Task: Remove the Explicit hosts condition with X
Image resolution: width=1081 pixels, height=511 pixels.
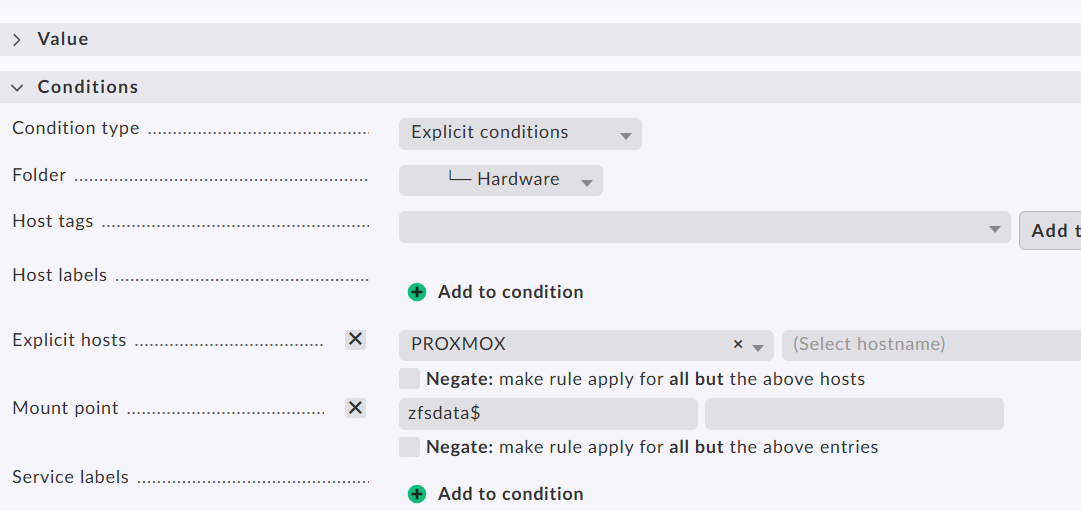Action: point(355,339)
